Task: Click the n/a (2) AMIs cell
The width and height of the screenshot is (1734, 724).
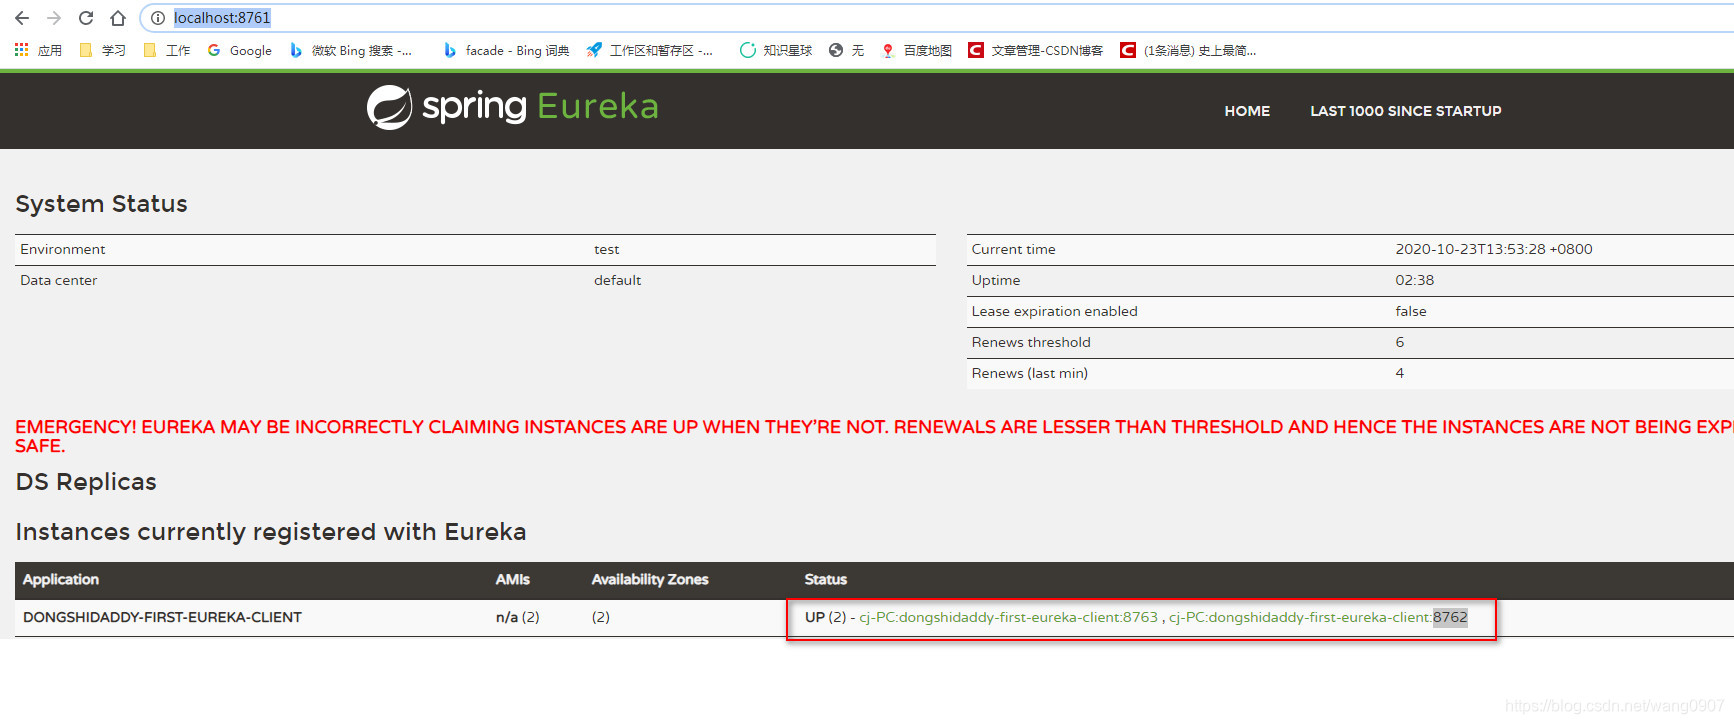Action: click(x=517, y=617)
